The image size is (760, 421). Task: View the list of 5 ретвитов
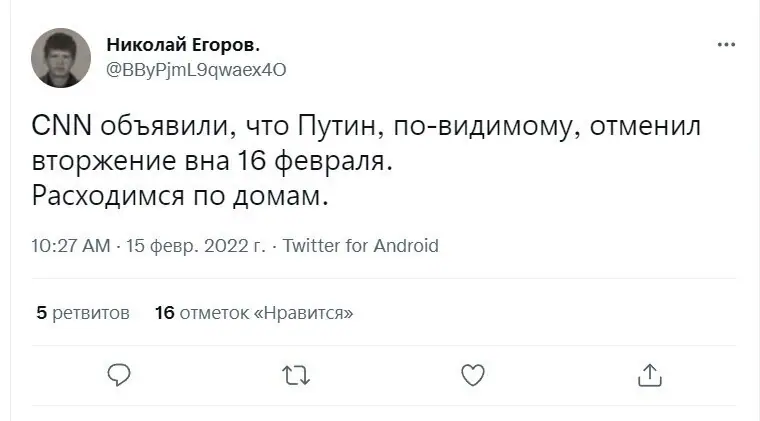pyautogui.click(x=83, y=313)
